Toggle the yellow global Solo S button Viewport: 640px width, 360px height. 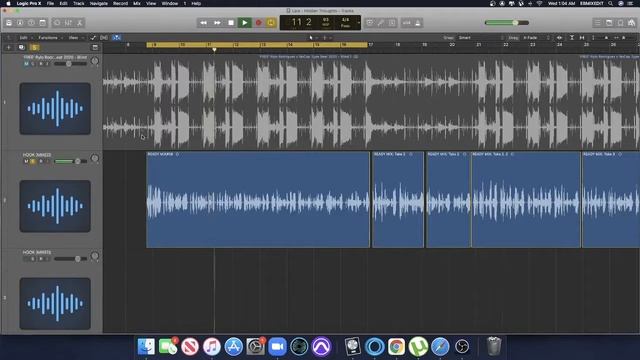tap(34, 47)
